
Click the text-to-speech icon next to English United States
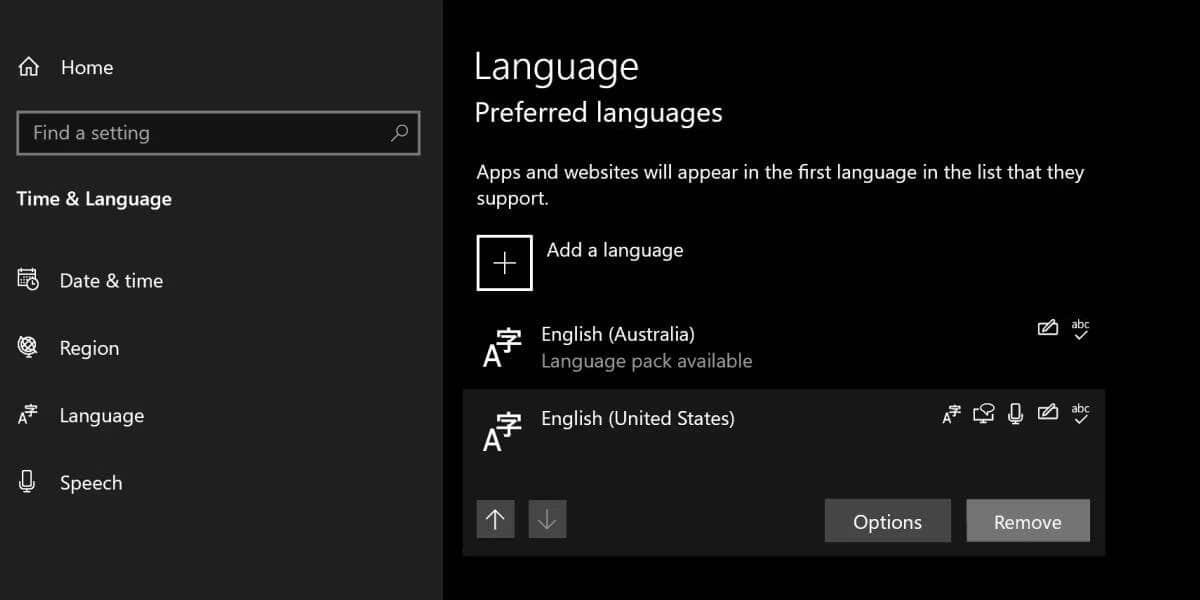tap(983, 413)
